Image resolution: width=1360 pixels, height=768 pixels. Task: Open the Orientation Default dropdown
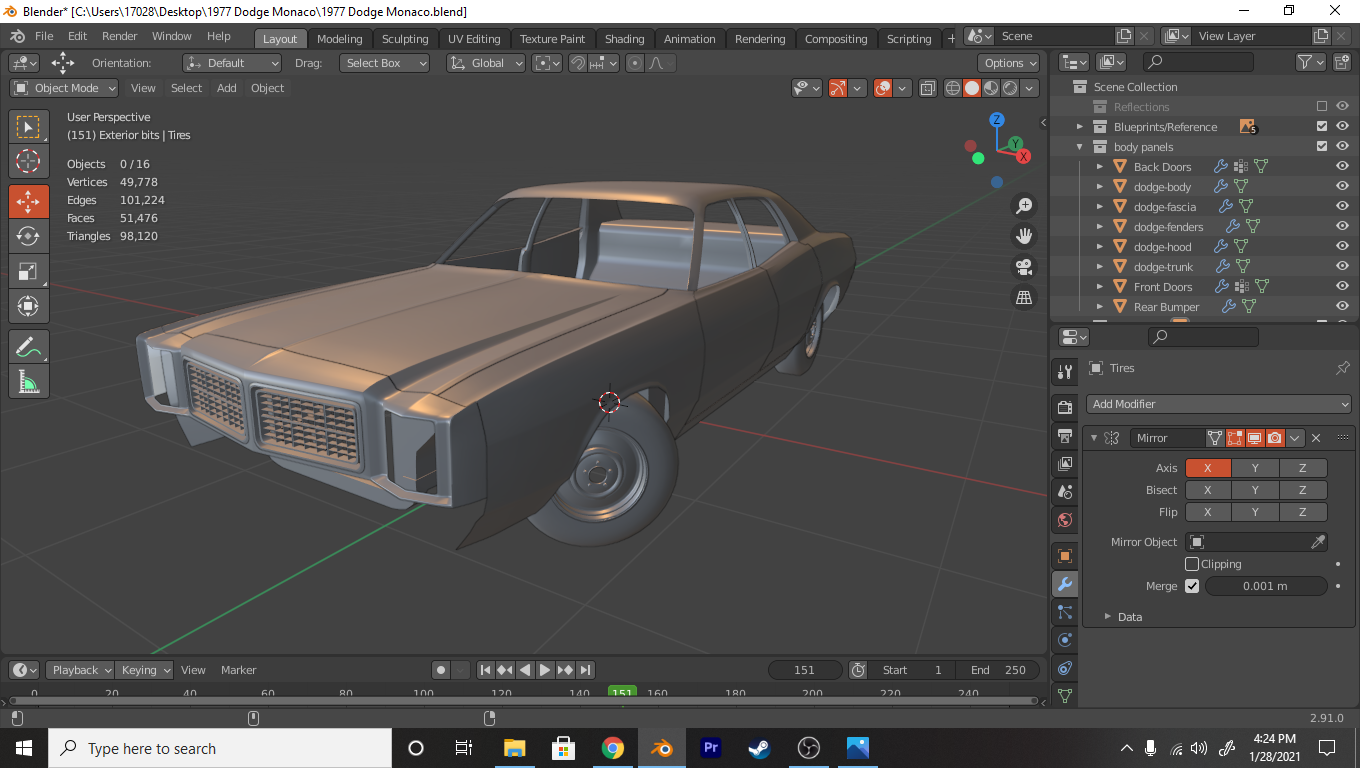pyautogui.click(x=232, y=63)
